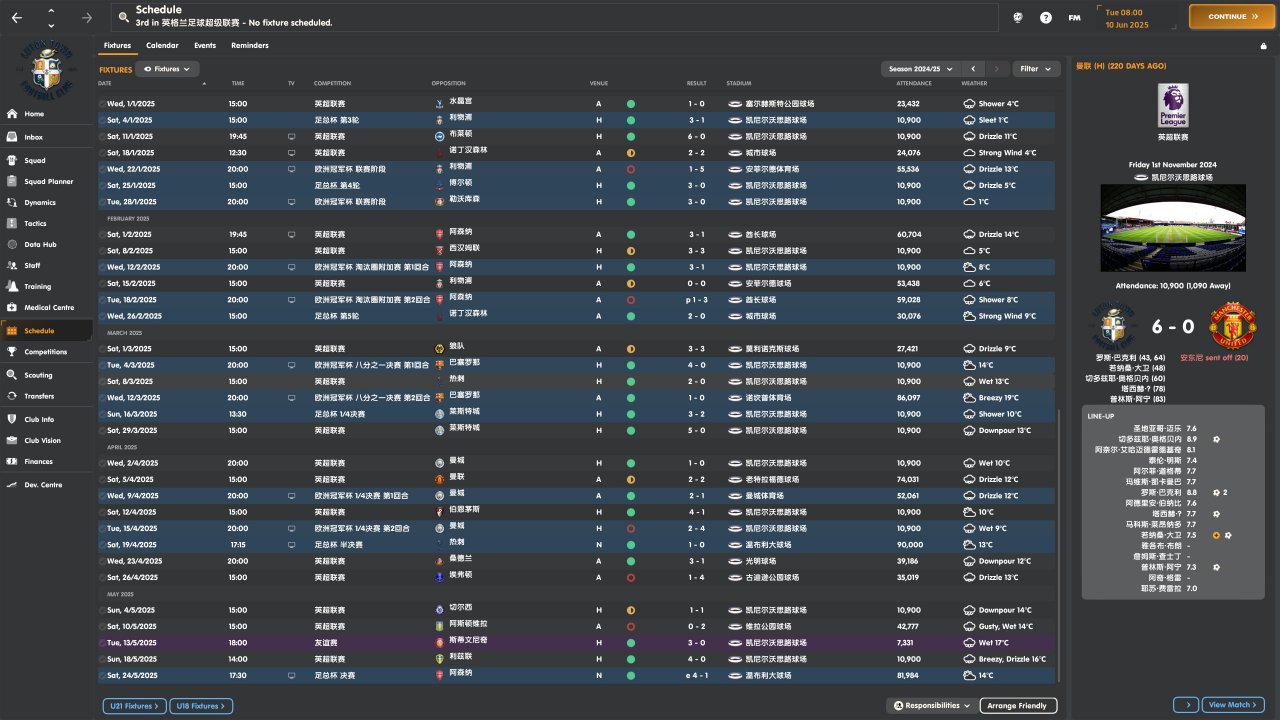Screen dimensions: 1280x720
Task: Go to the Tactics screen
Action: [35, 223]
